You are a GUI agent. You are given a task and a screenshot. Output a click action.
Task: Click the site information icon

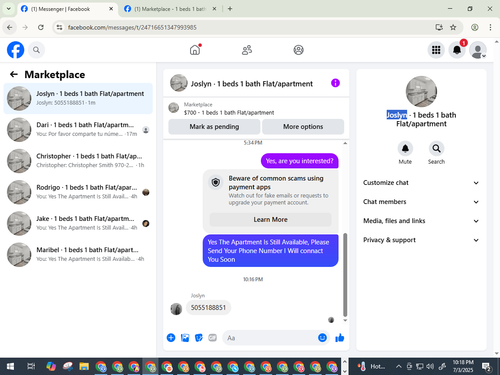pyautogui.click(x=59, y=27)
